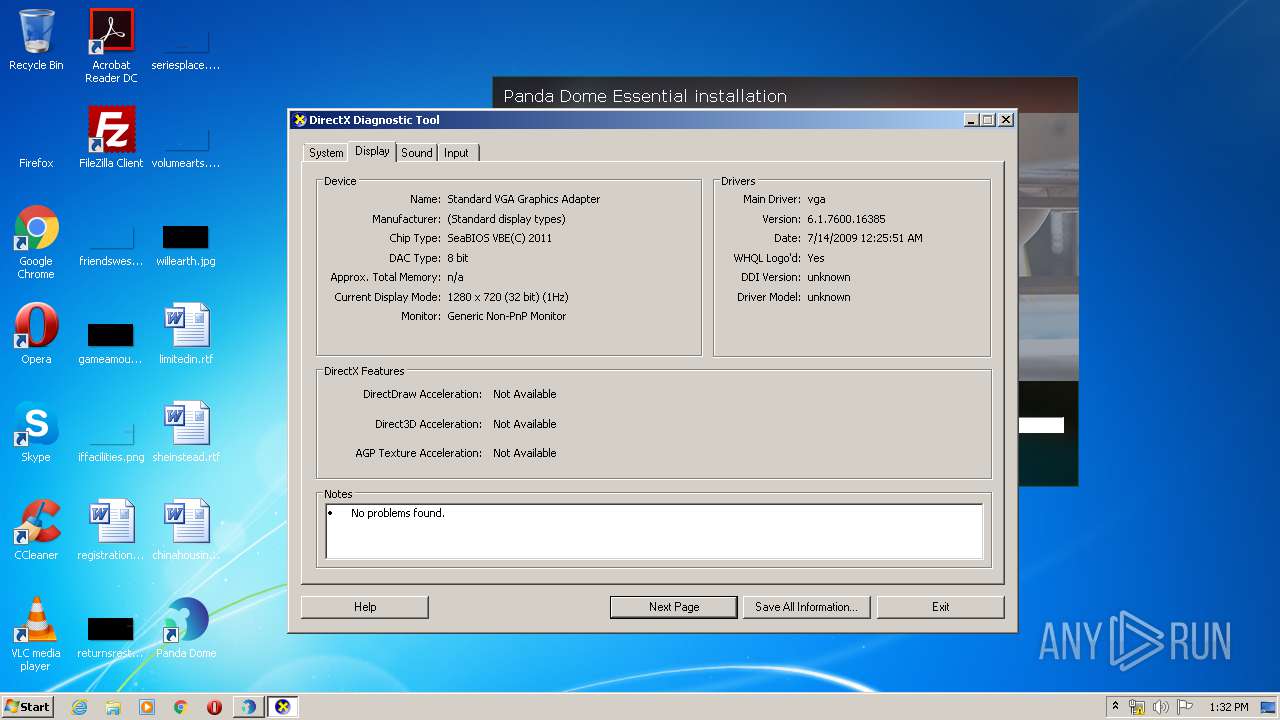
Task: Open the network tray icon
Action: click(1136, 707)
